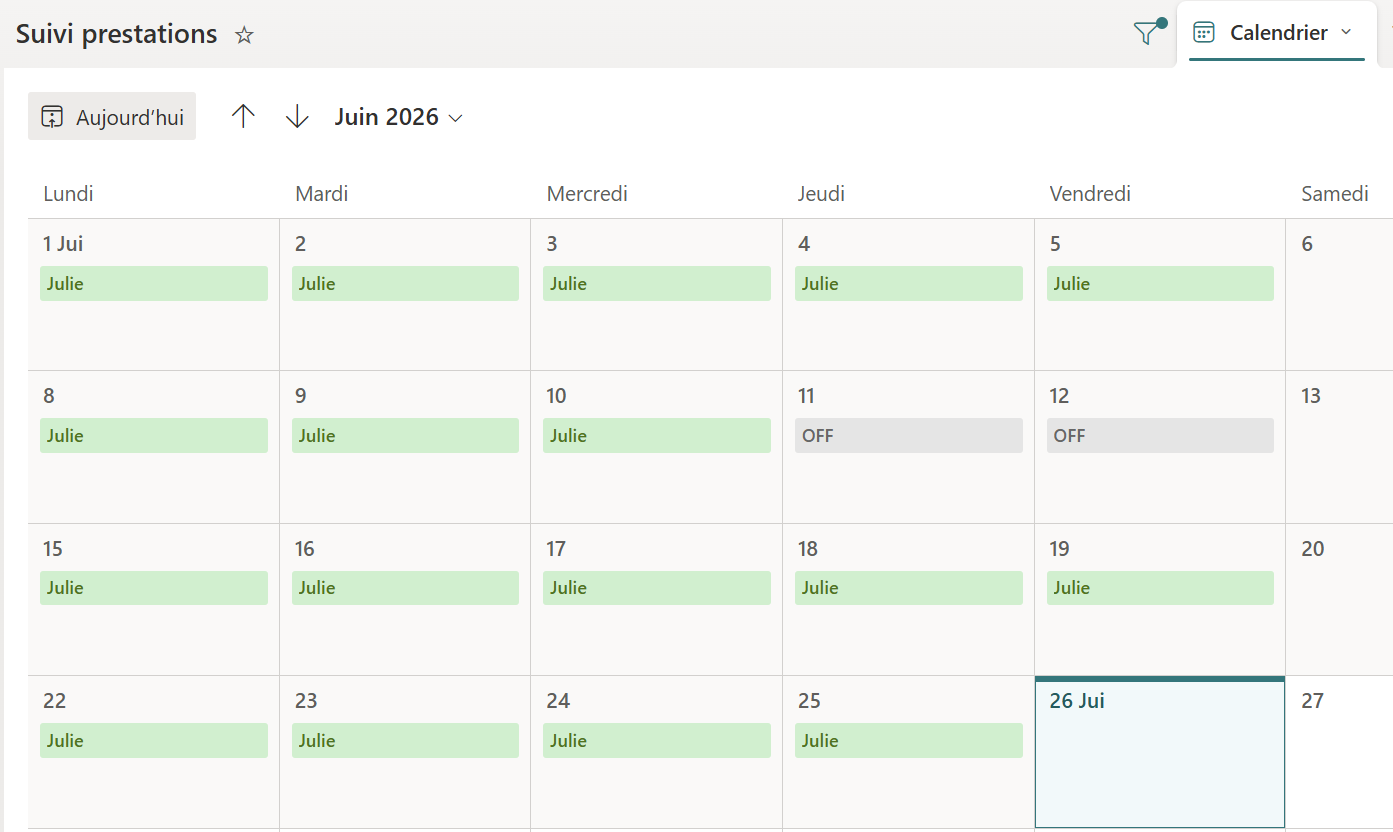Viewport: 1393px width, 832px height.
Task: Open Julie event on June 9
Action: click(405, 435)
